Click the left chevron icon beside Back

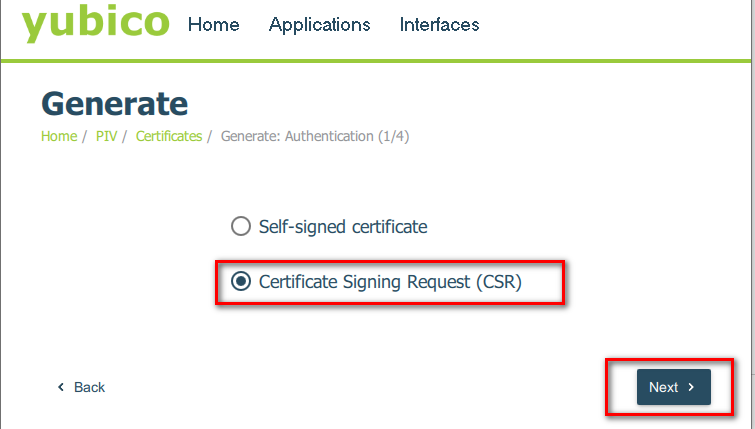(x=61, y=387)
